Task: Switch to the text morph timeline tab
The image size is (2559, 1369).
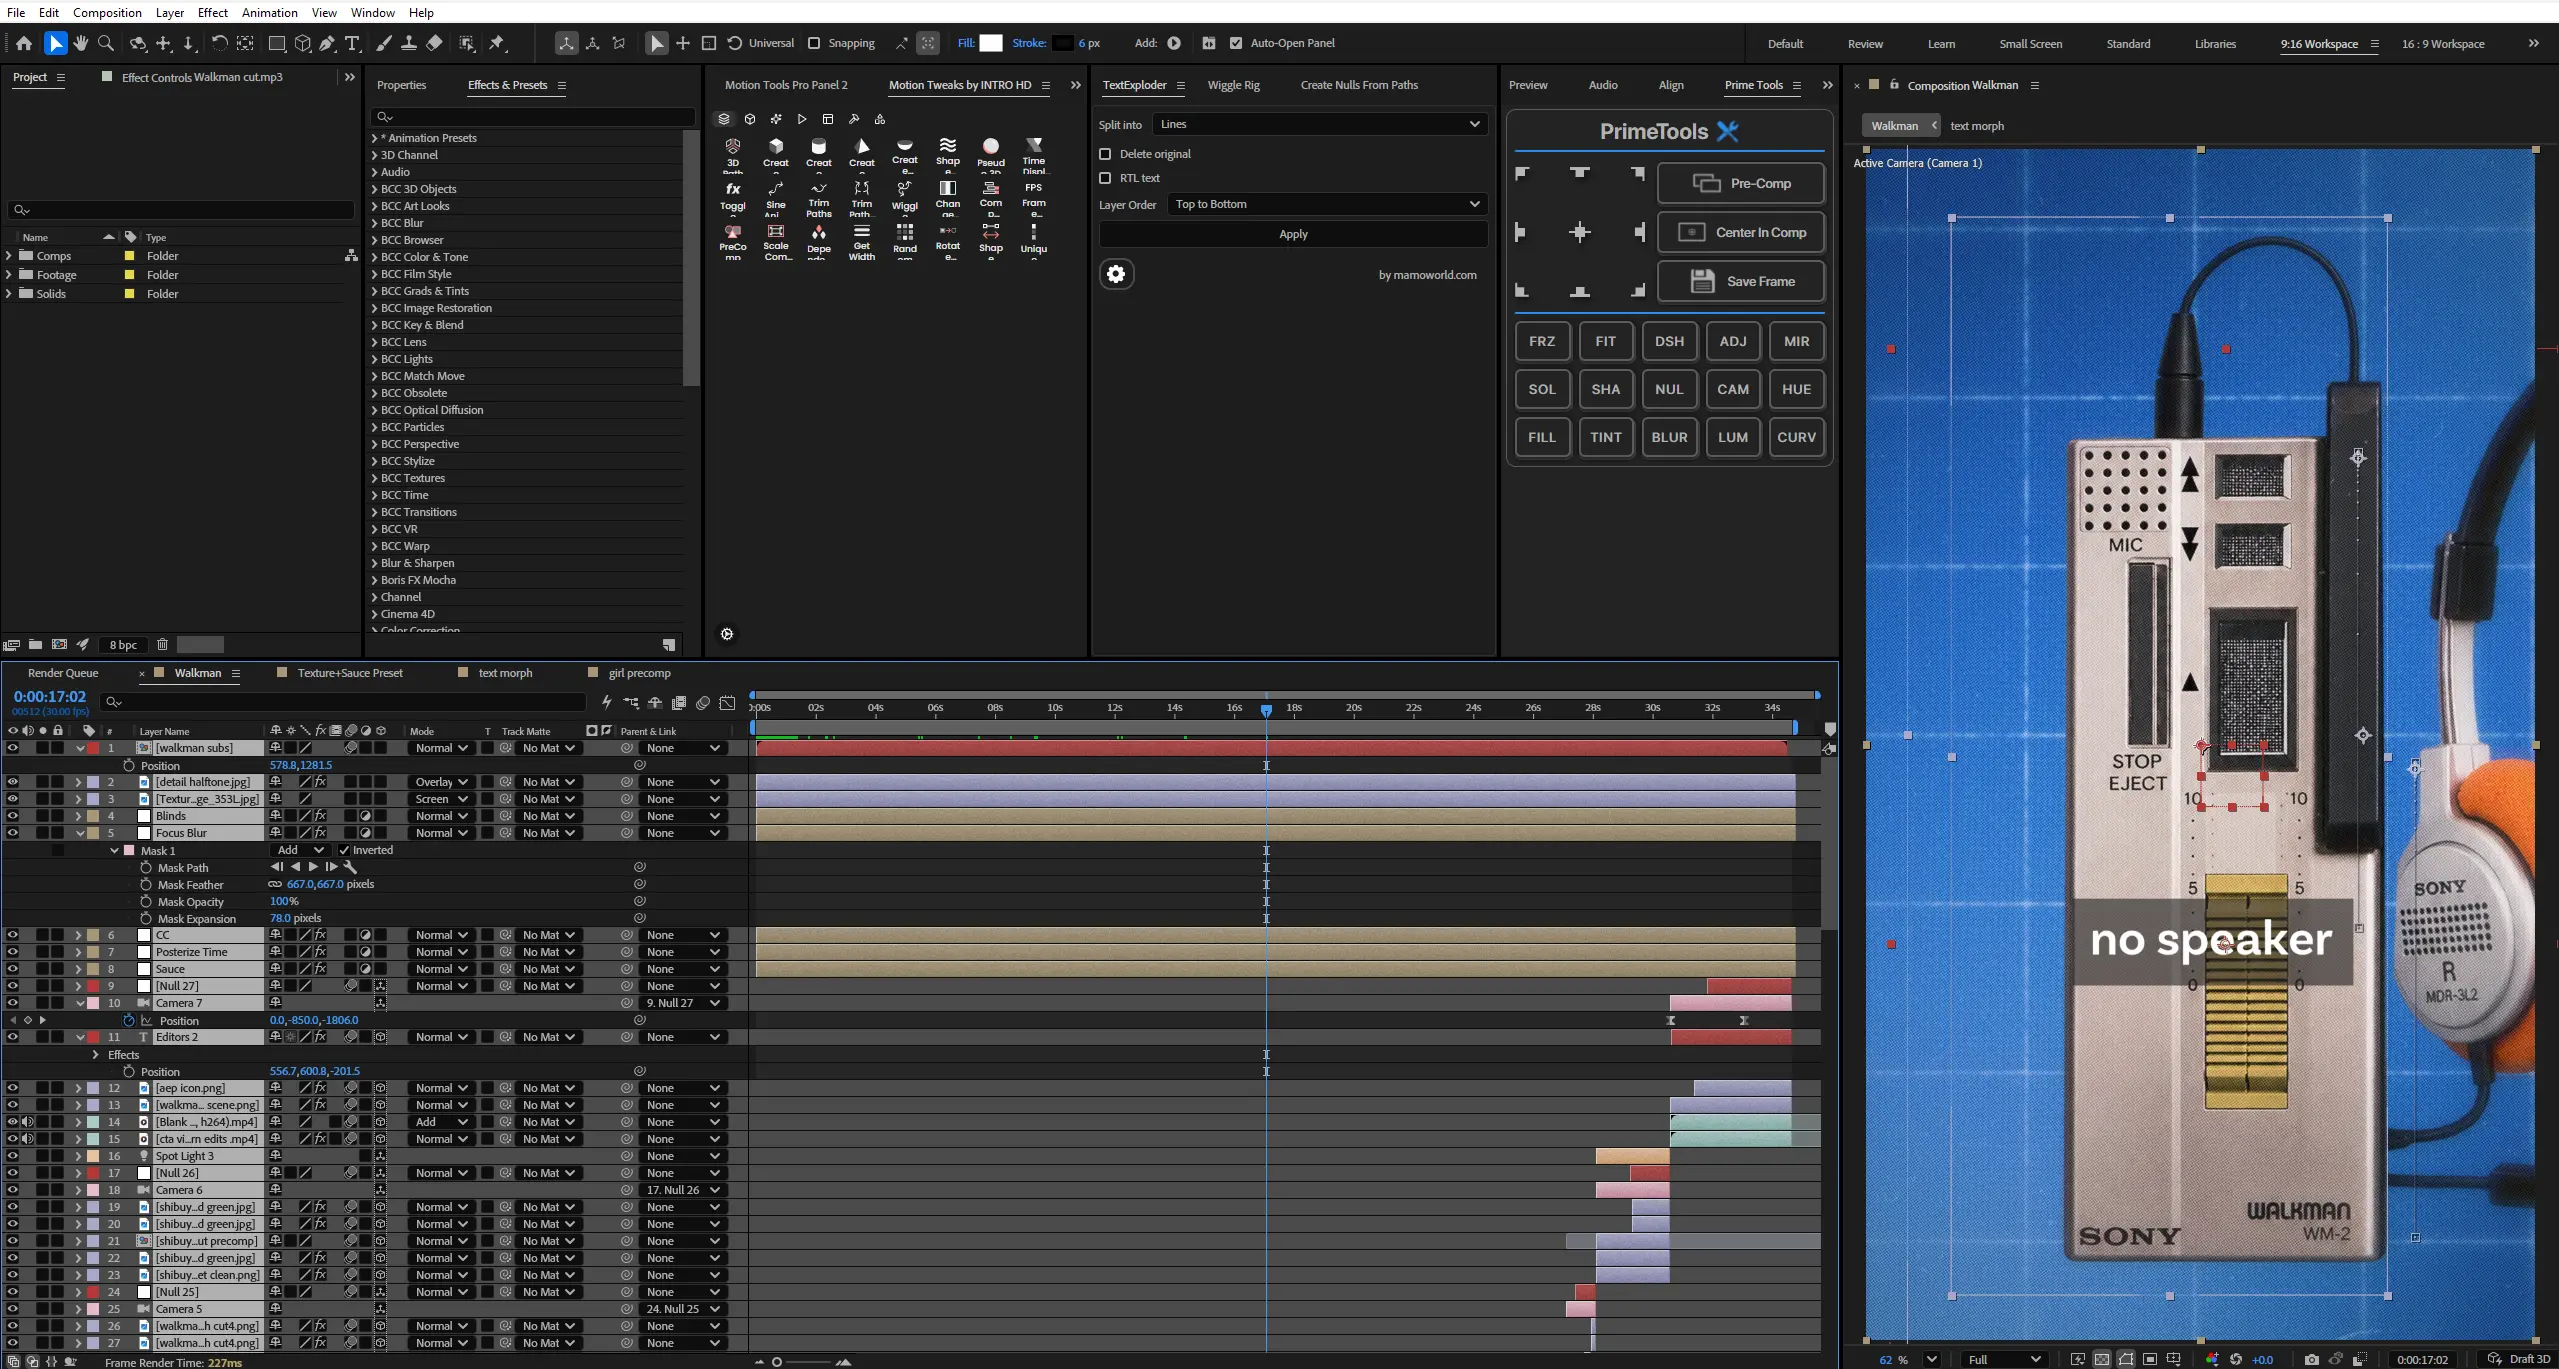Action: coord(505,673)
